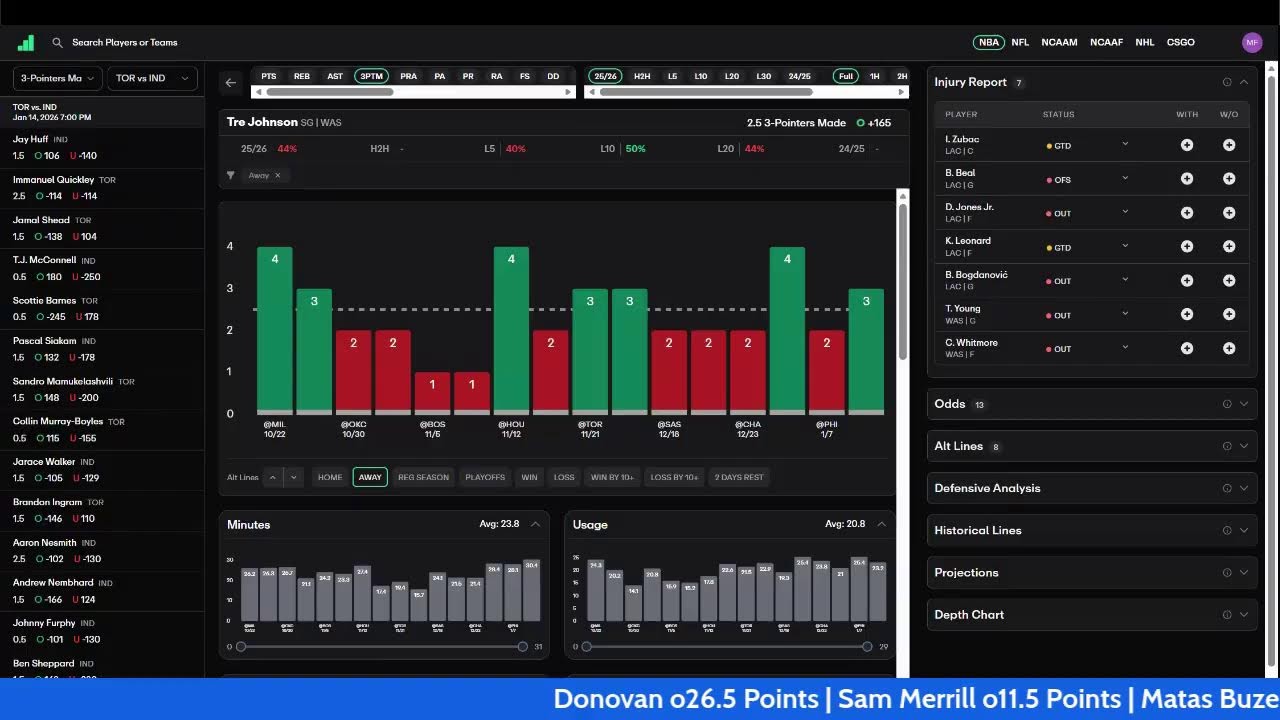The height and width of the screenshot is (720, 1280).
Task: Select the L10 period tab
Action: [701, 76]
